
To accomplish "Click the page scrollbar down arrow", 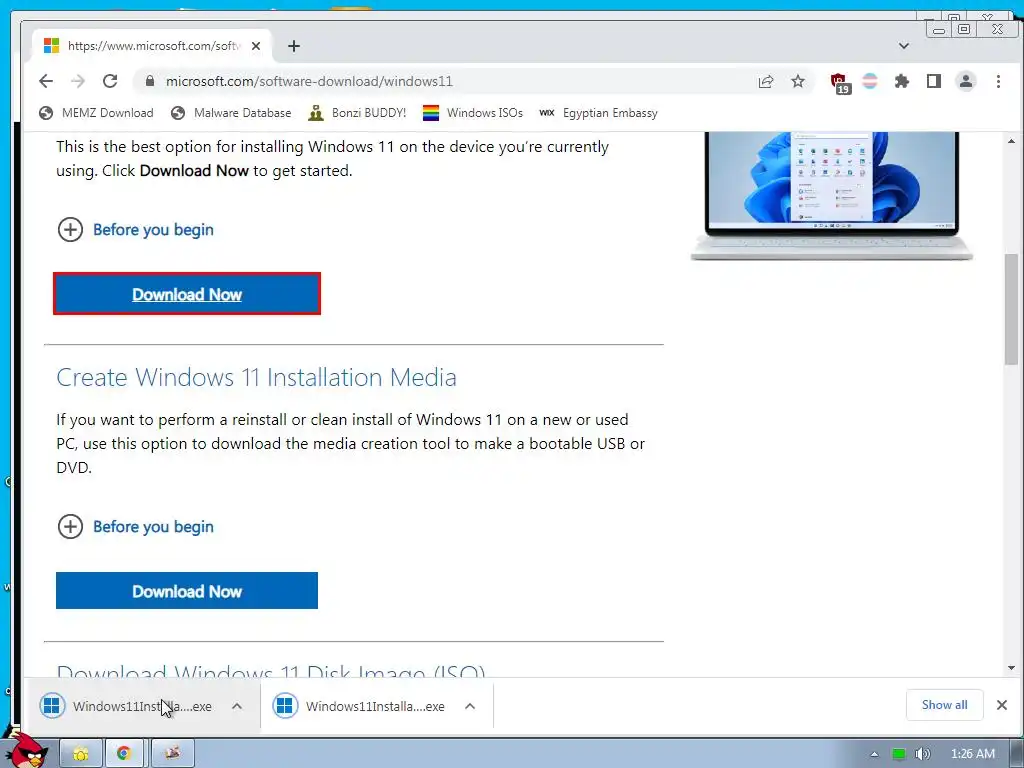I will 1012,668.
